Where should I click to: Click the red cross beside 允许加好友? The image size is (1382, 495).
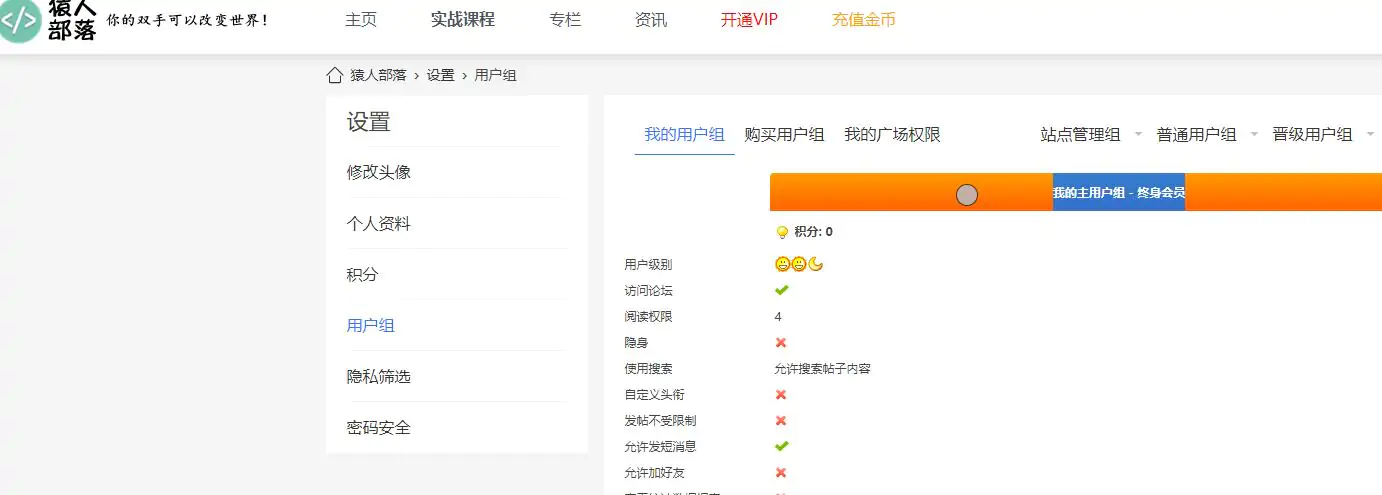tap(781, 472)
